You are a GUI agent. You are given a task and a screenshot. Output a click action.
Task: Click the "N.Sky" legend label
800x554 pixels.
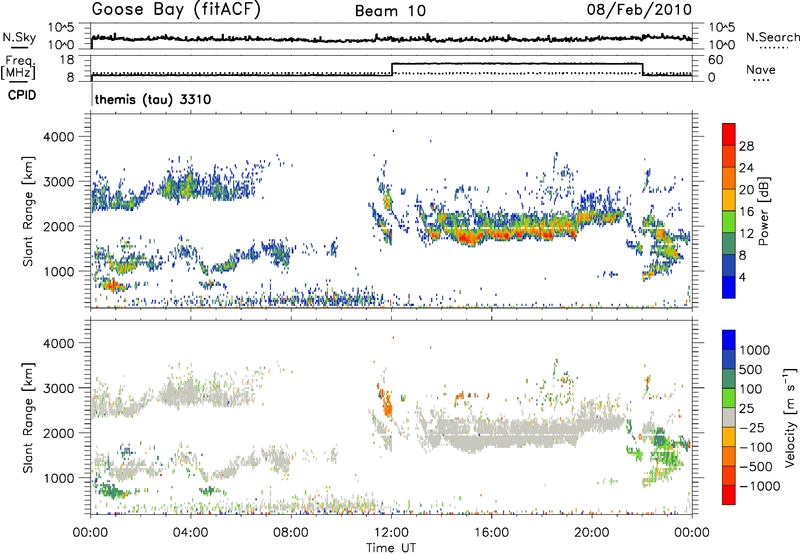click(x=19, y=37)
